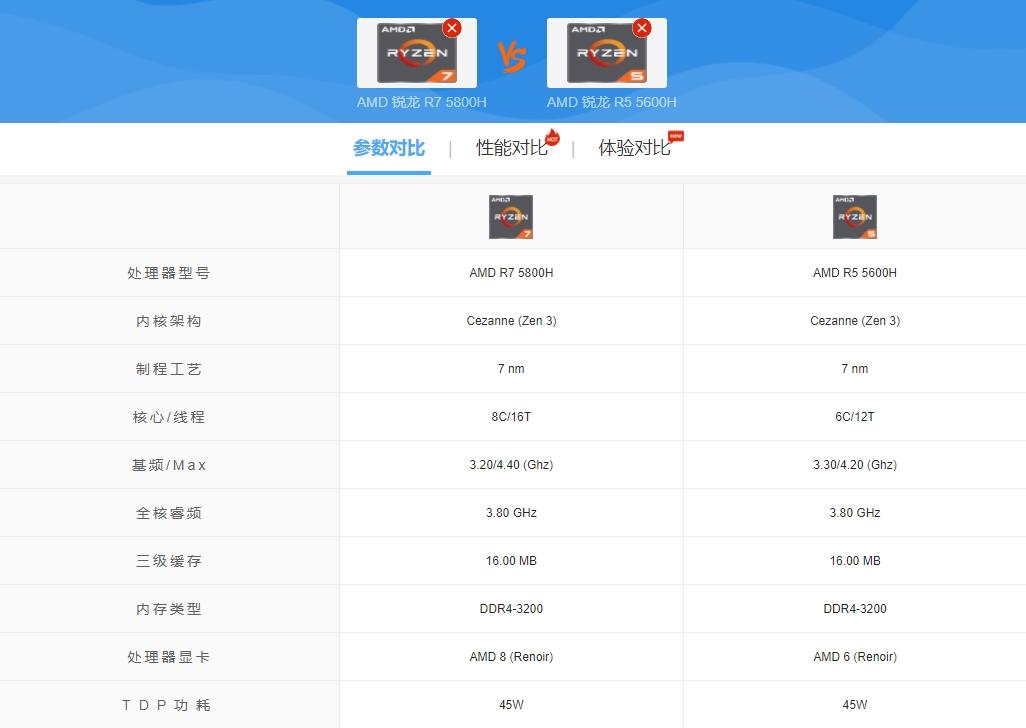Select the 内存类型 row label
This screenshot has width=1026, height=728.
[169, 609]
